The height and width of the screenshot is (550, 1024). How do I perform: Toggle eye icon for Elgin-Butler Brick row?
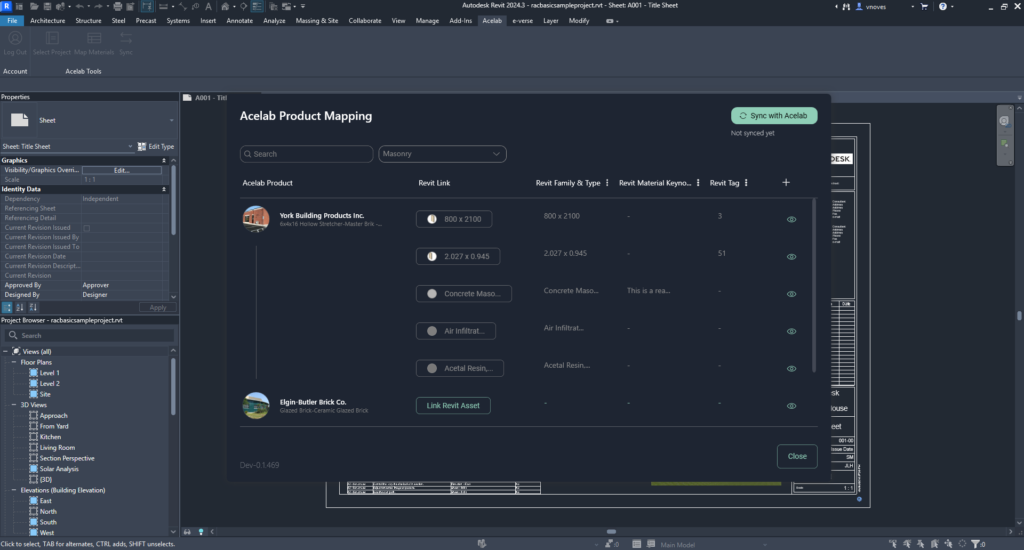791,406
